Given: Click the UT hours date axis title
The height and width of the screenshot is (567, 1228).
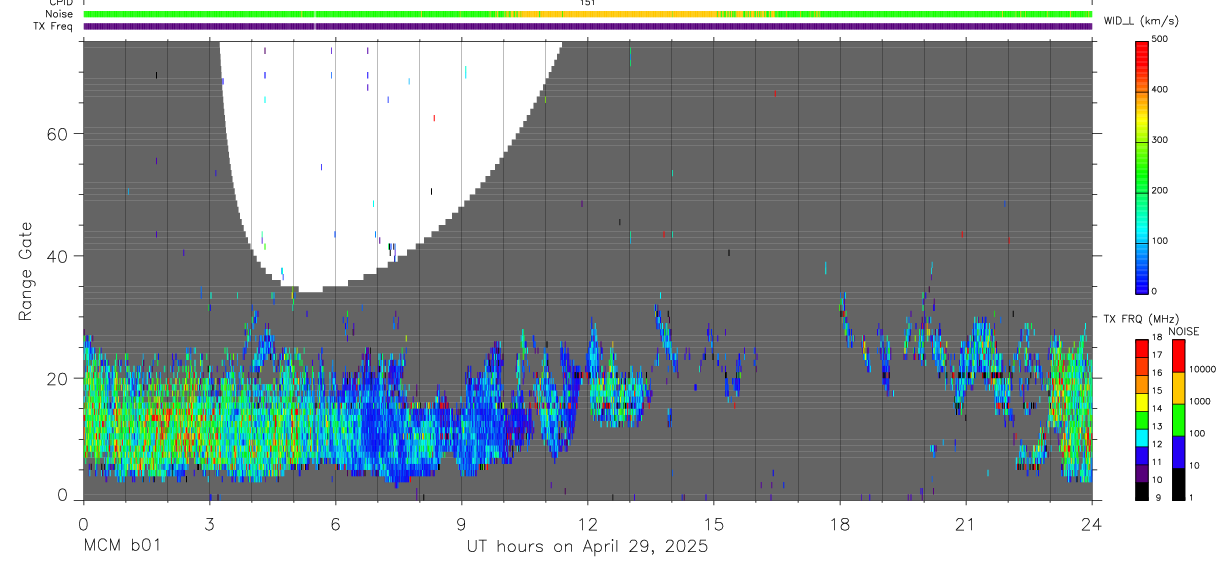Looking at the screenshot, I should (588, 546).
